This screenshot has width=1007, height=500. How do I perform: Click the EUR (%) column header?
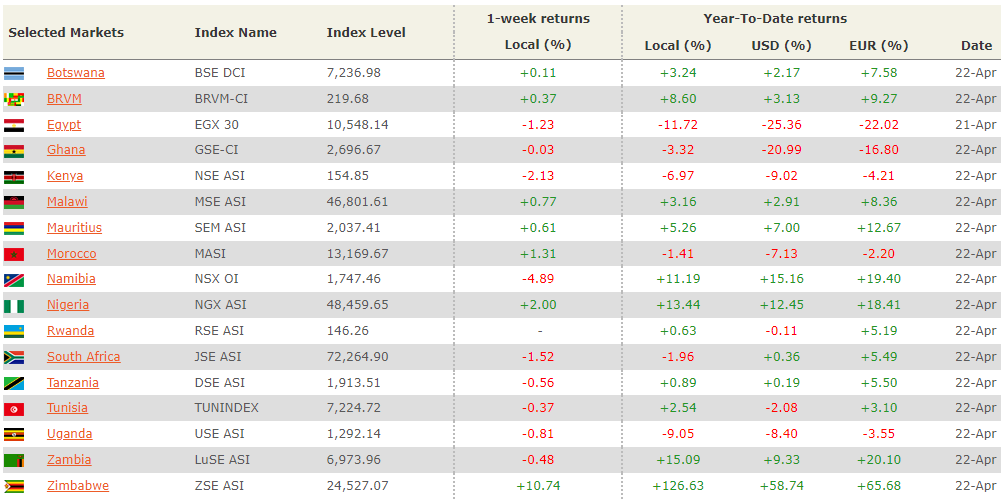(879, 46)
